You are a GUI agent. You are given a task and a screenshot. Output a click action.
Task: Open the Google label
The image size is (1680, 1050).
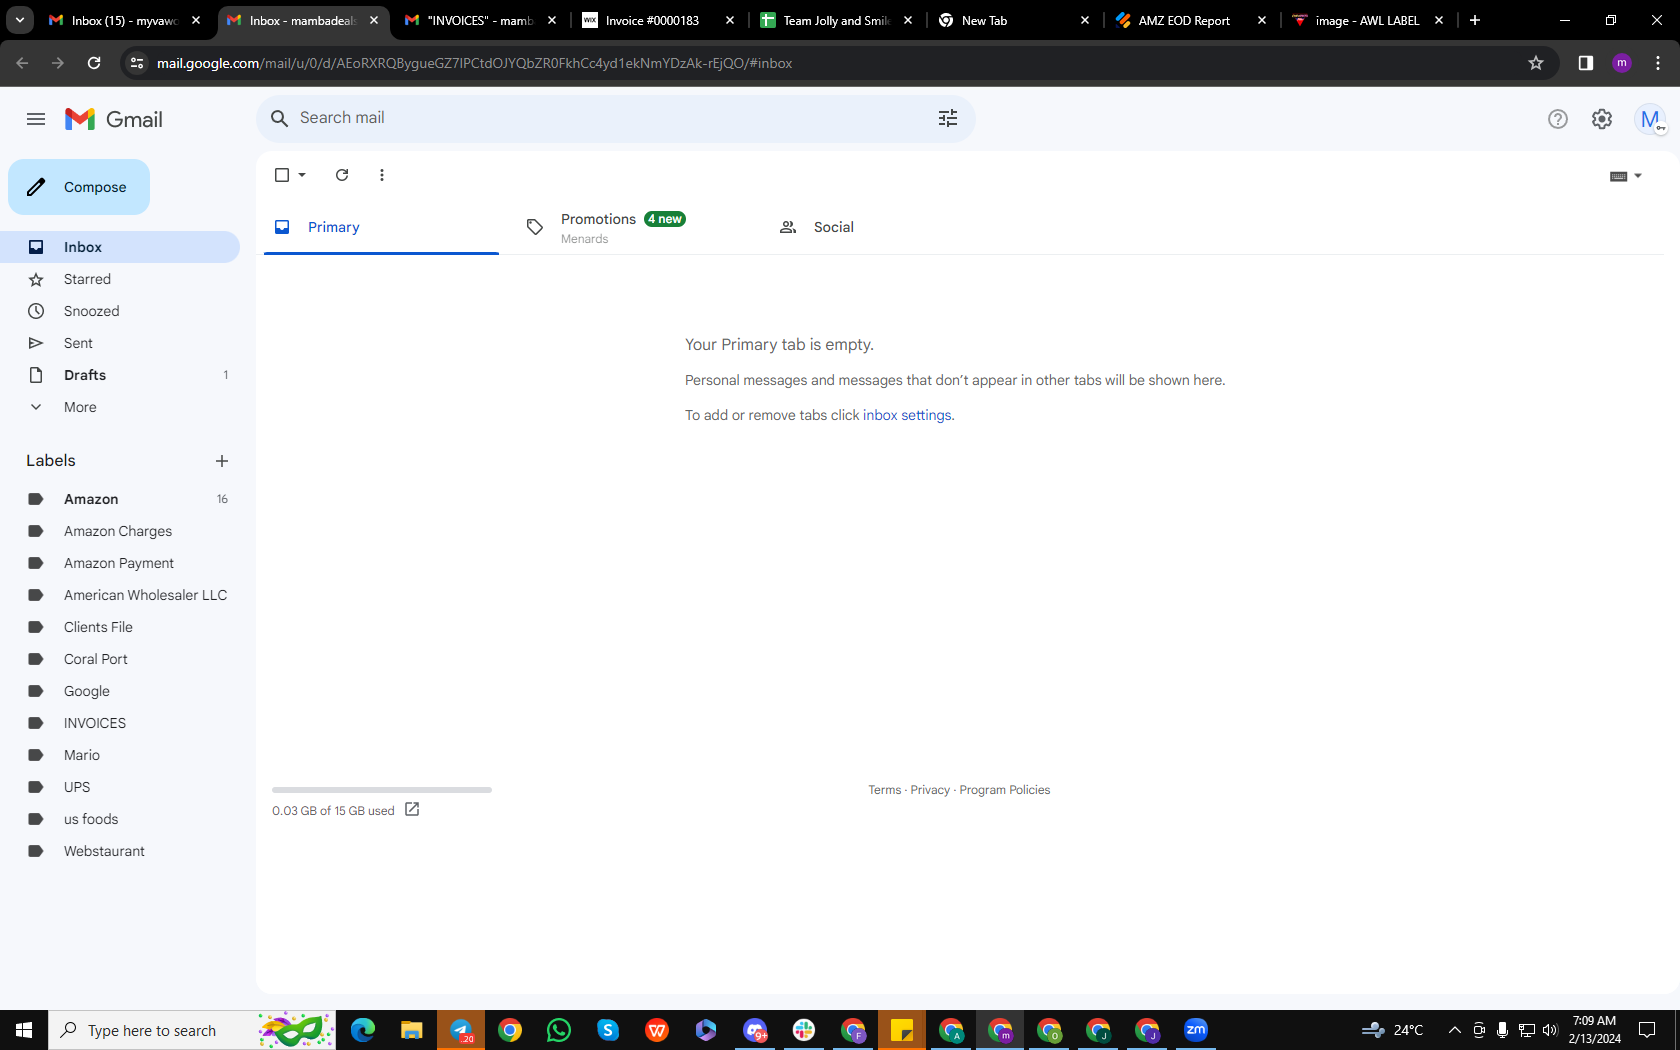[120, 691]
